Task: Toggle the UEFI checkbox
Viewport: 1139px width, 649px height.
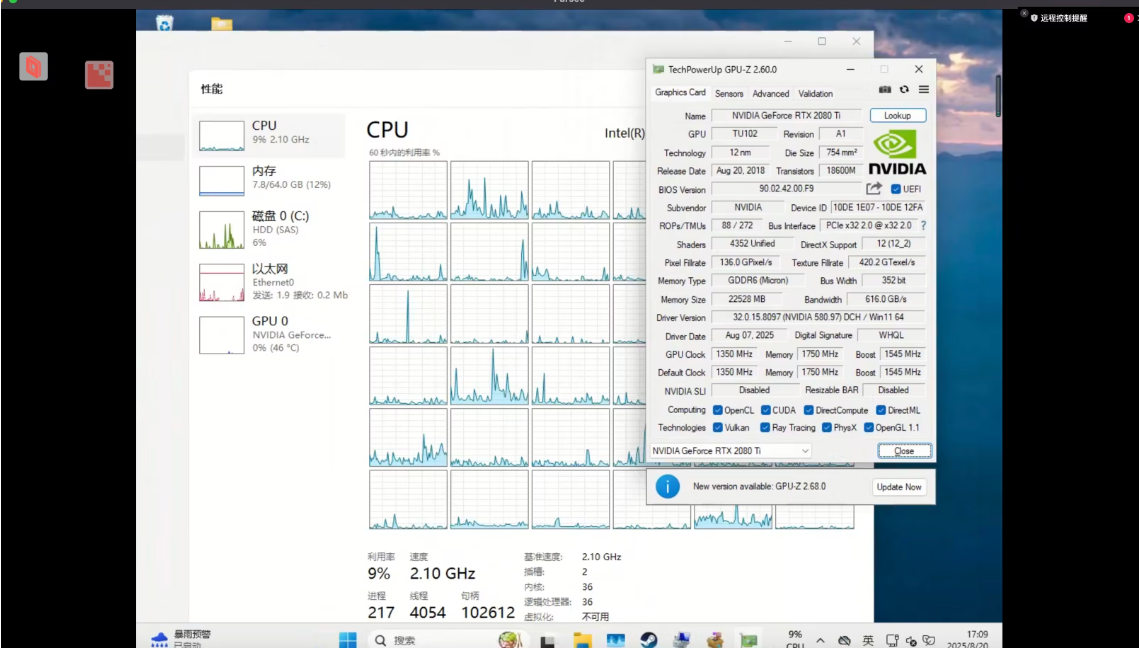Action: click(896, 189)
